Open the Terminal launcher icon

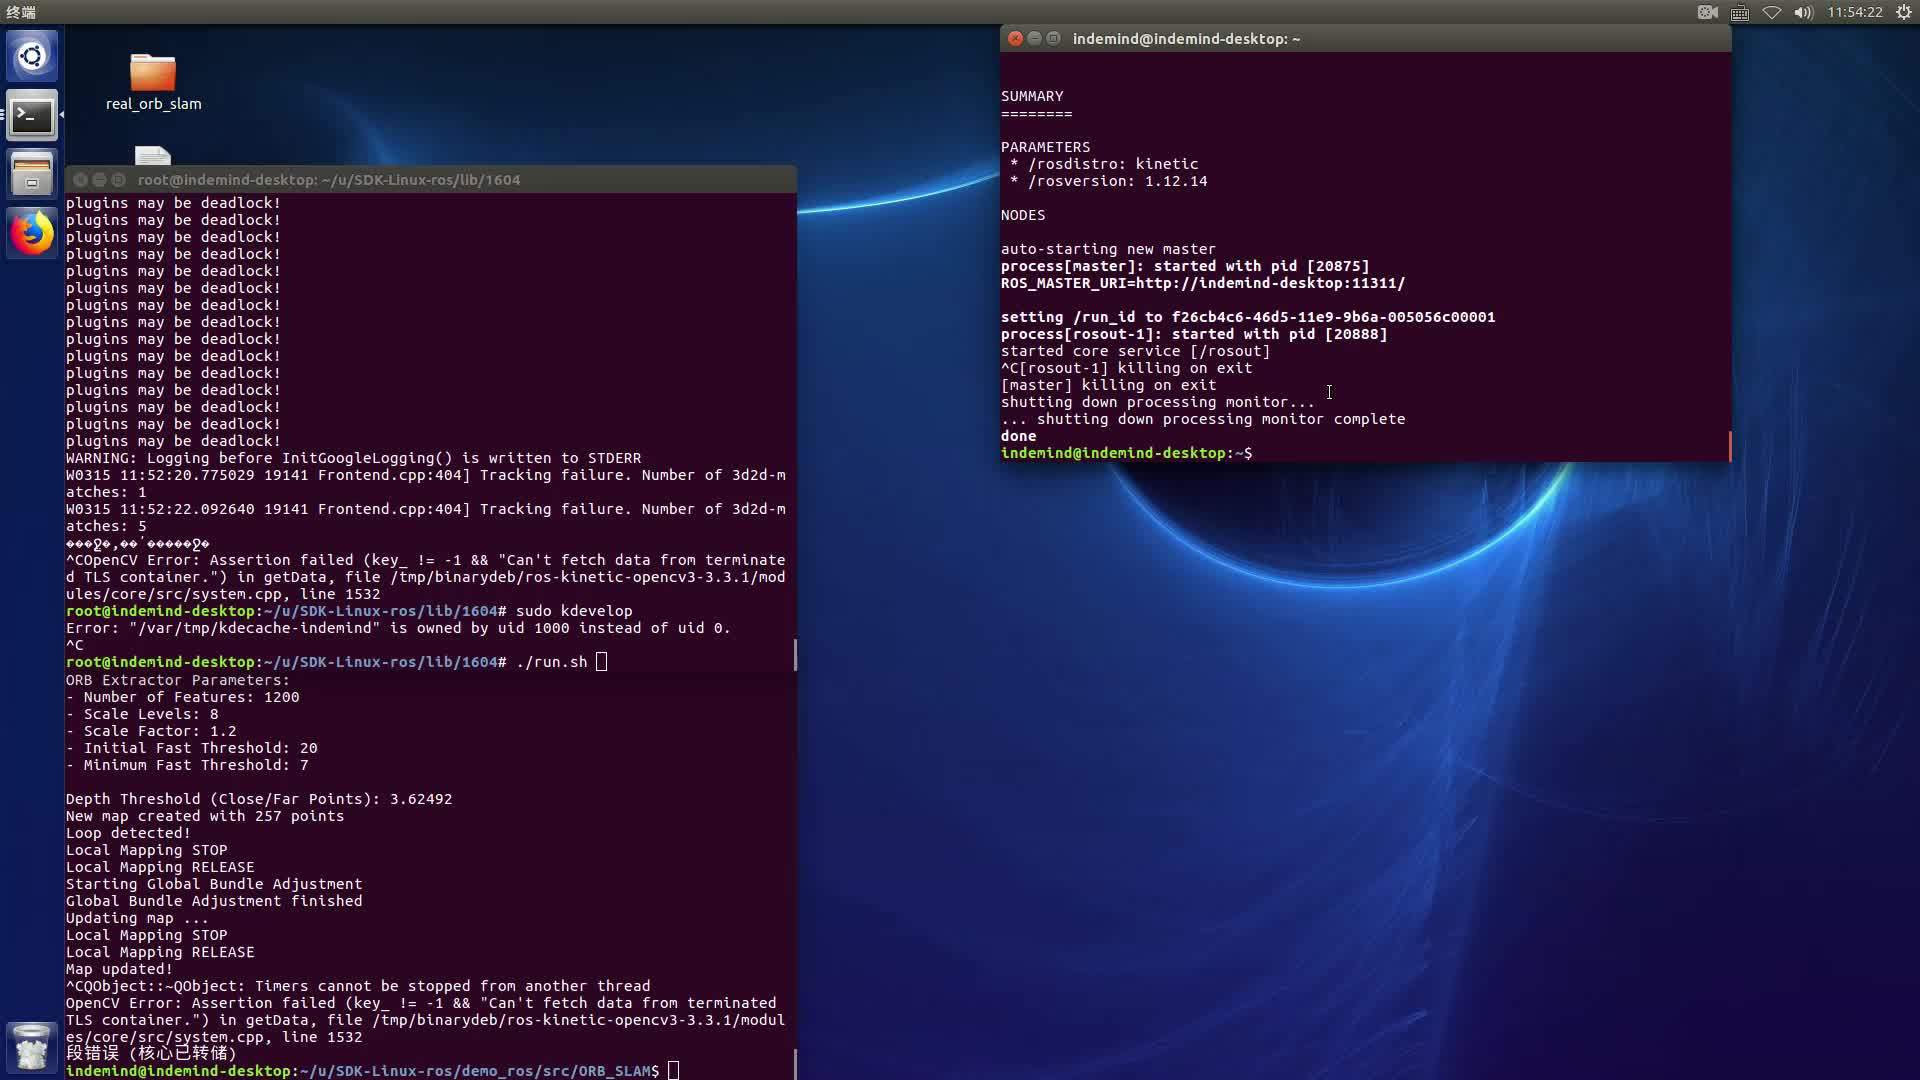32,116
